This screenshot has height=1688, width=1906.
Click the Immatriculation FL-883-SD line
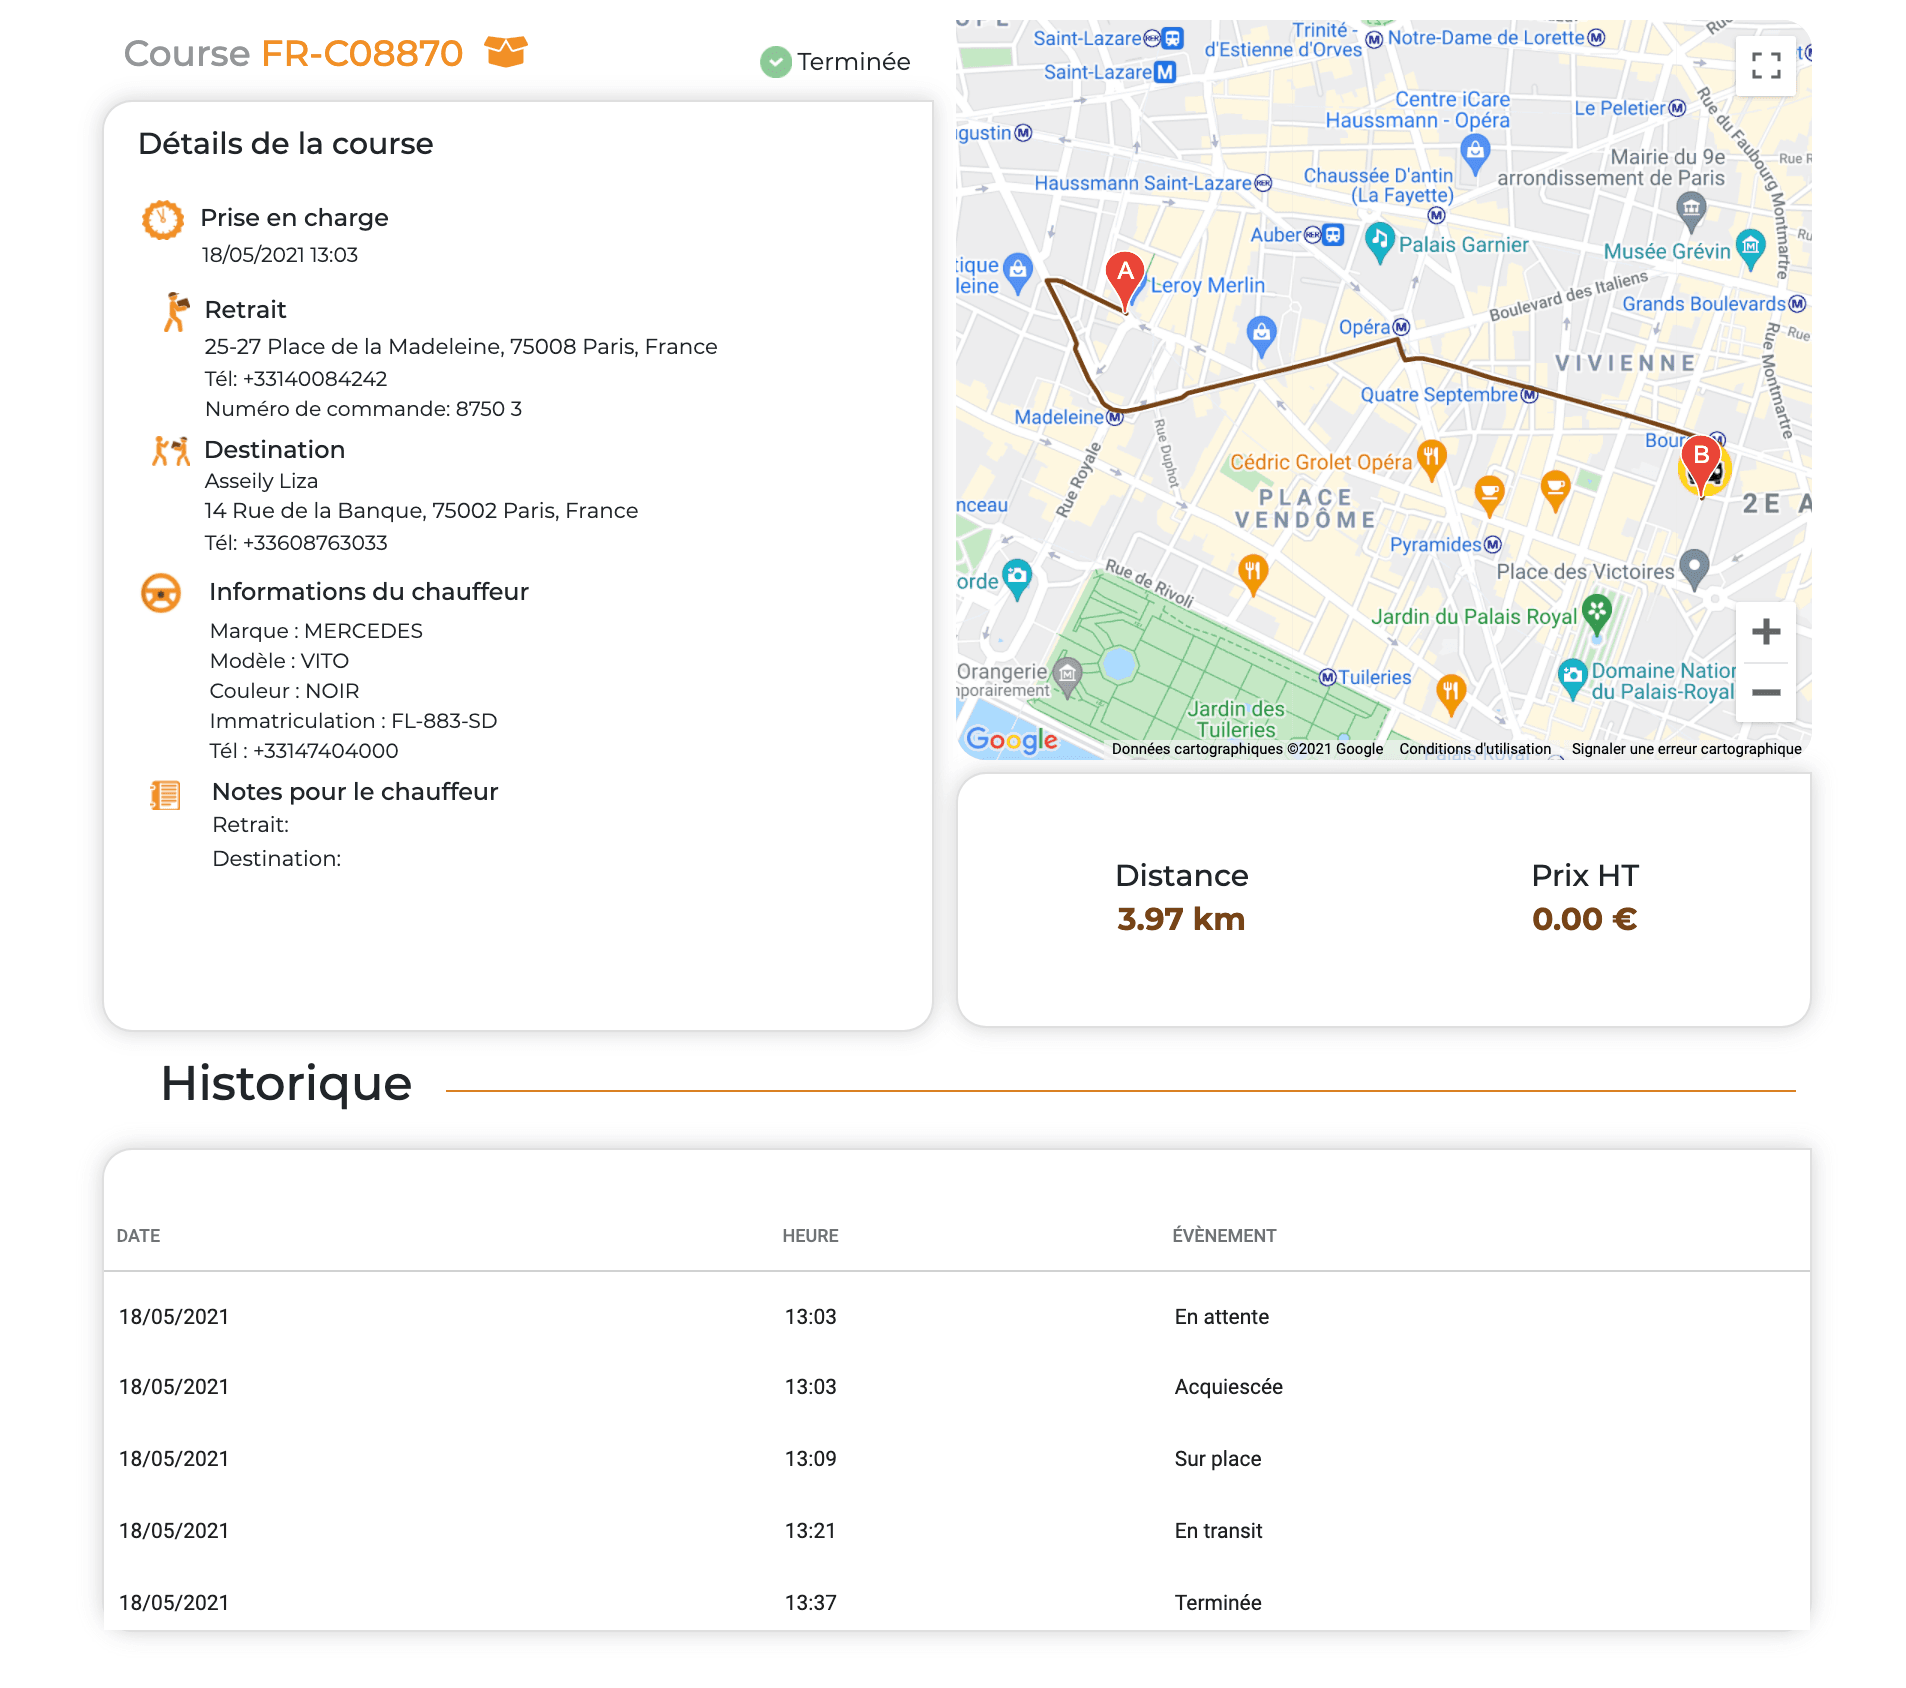353,721
